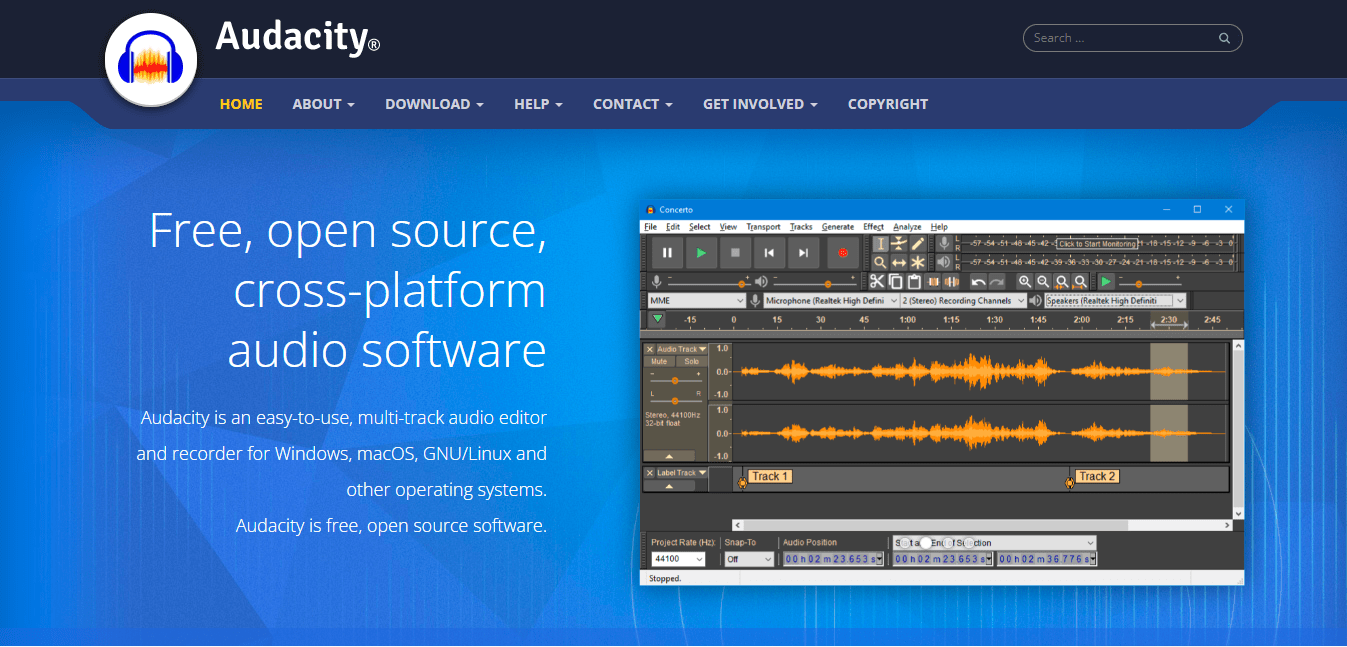
Task: Go to the COPYRIGHT page
Action: tap(887, 104)
